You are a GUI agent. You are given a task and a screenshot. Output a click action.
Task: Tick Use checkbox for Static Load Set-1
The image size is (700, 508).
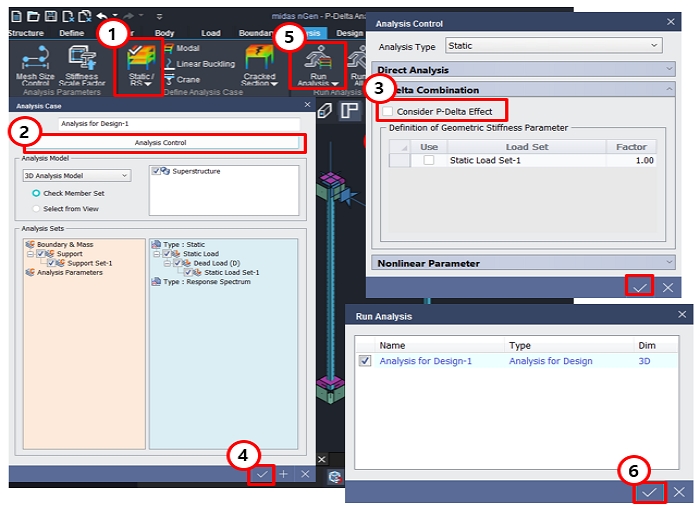(428, 160)
